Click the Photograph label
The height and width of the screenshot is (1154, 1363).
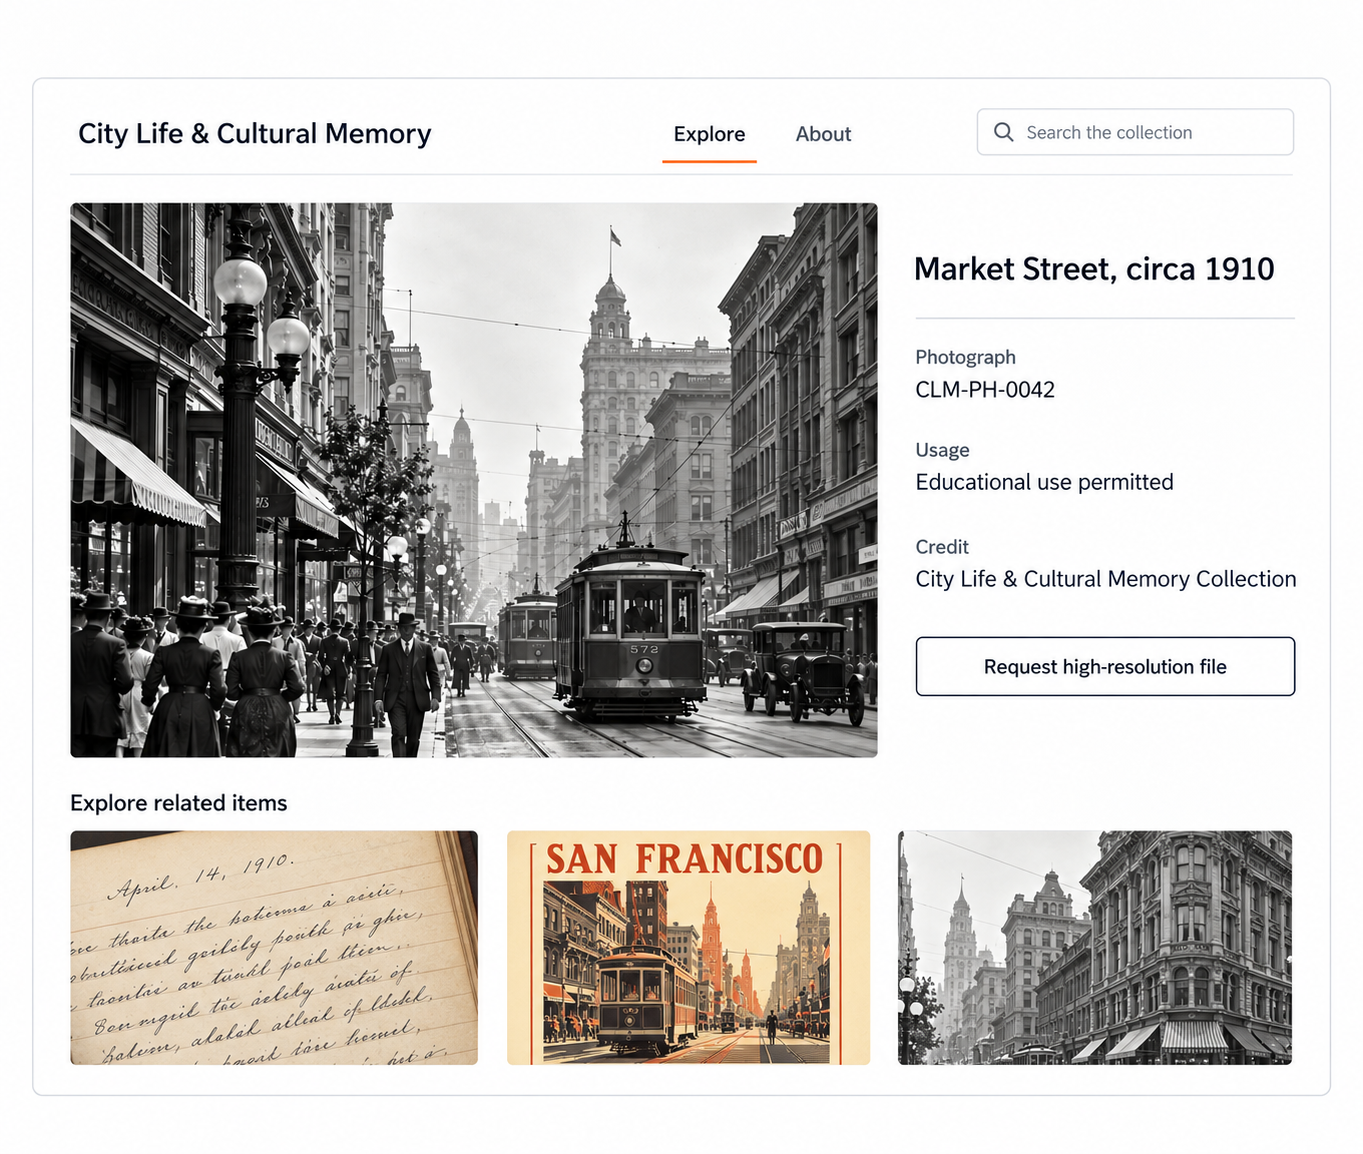tap(965, 357)
